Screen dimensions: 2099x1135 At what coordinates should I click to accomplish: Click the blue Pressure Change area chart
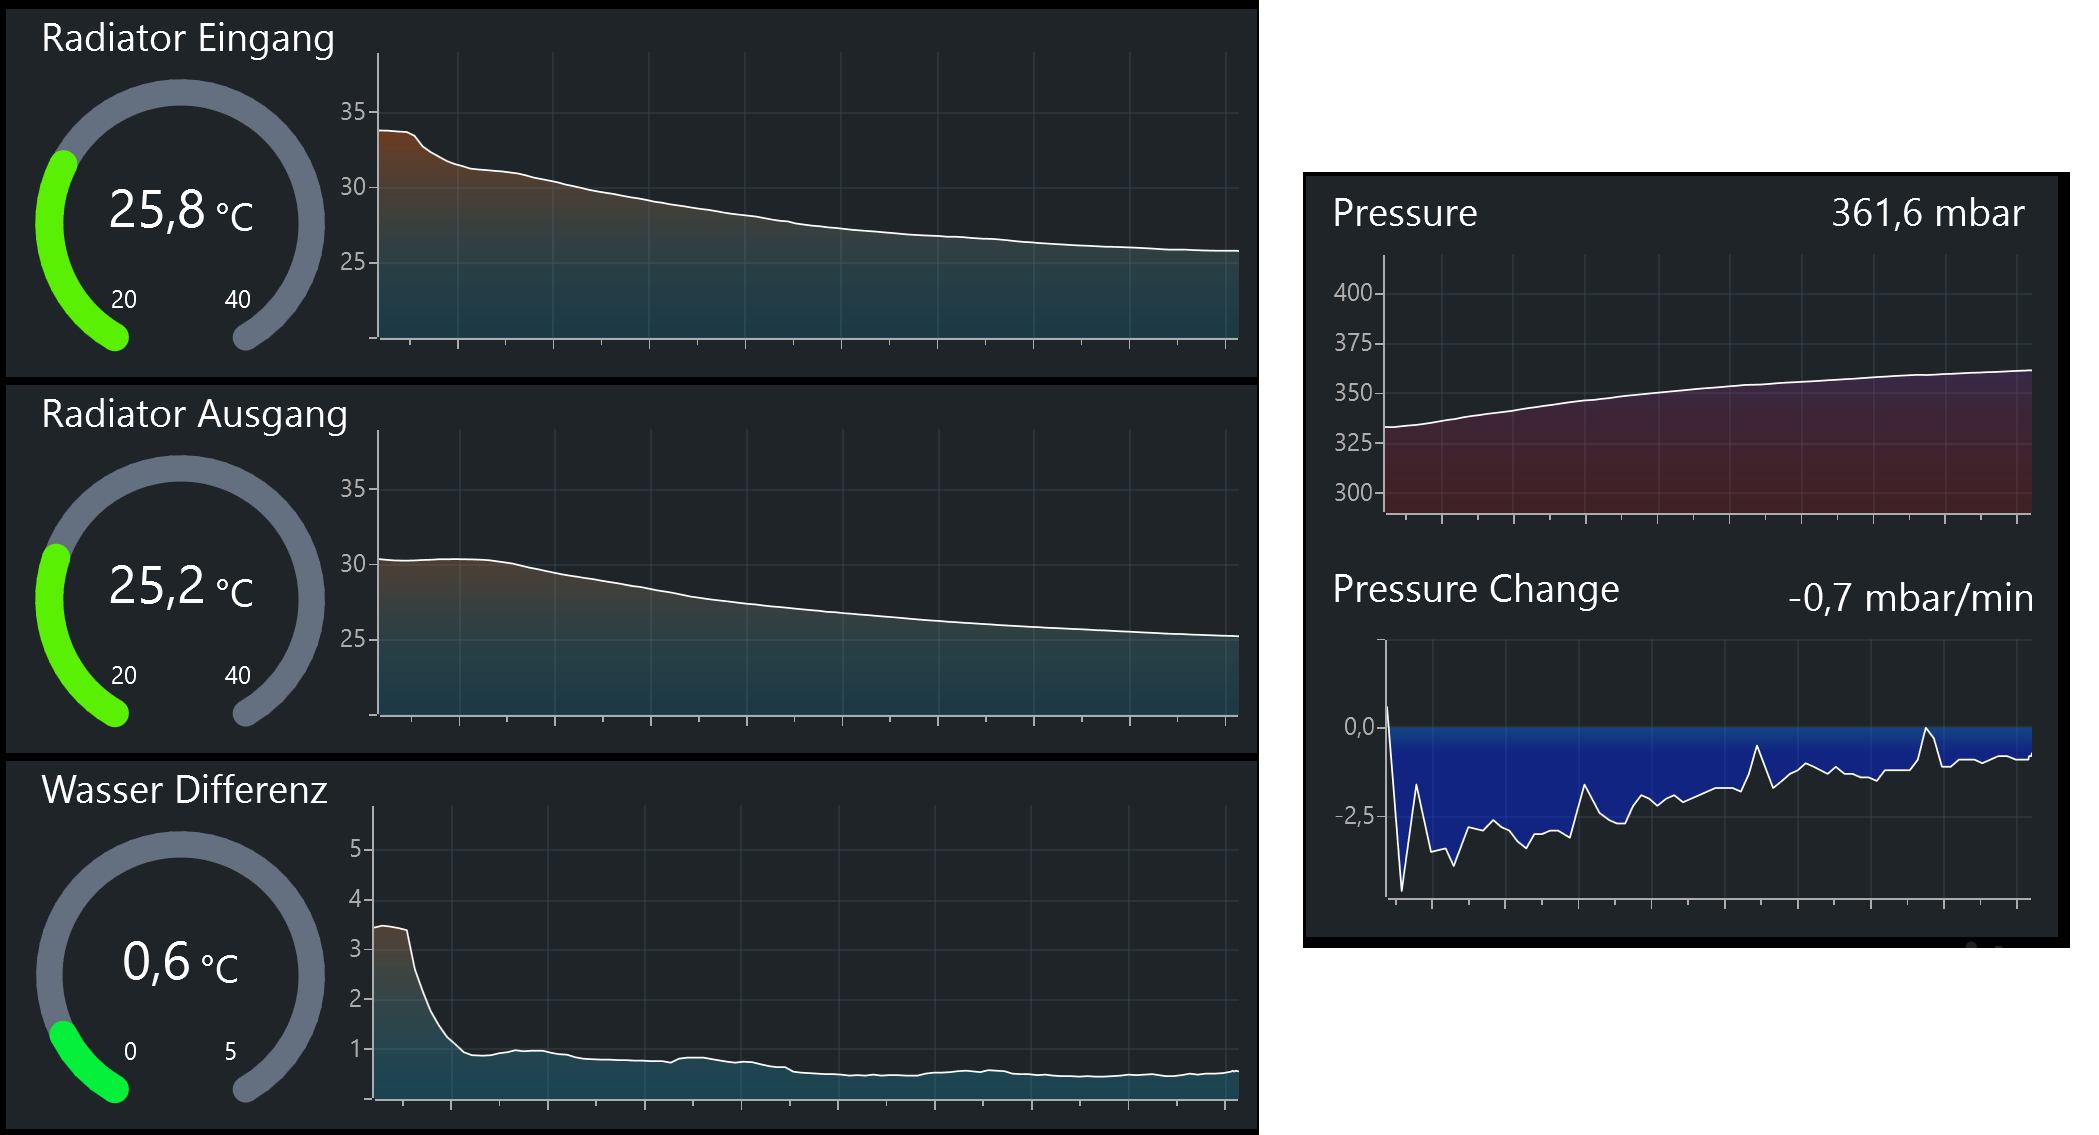pyautogui.click(x=1600, y=770)
